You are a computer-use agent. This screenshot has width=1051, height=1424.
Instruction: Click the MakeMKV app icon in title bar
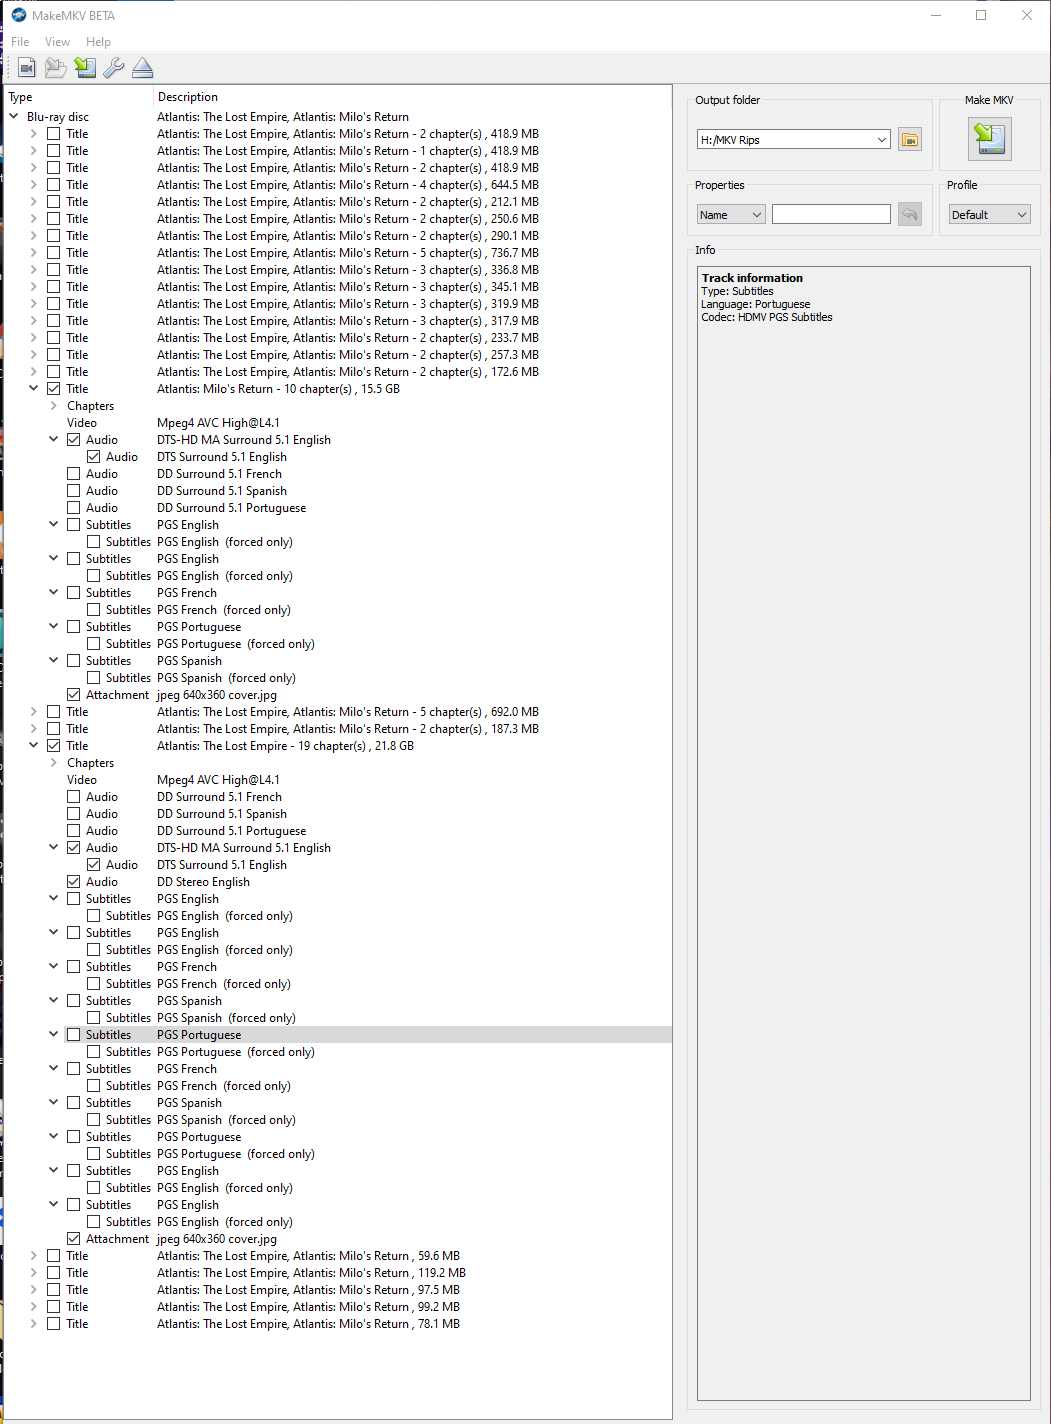(19, 15)
